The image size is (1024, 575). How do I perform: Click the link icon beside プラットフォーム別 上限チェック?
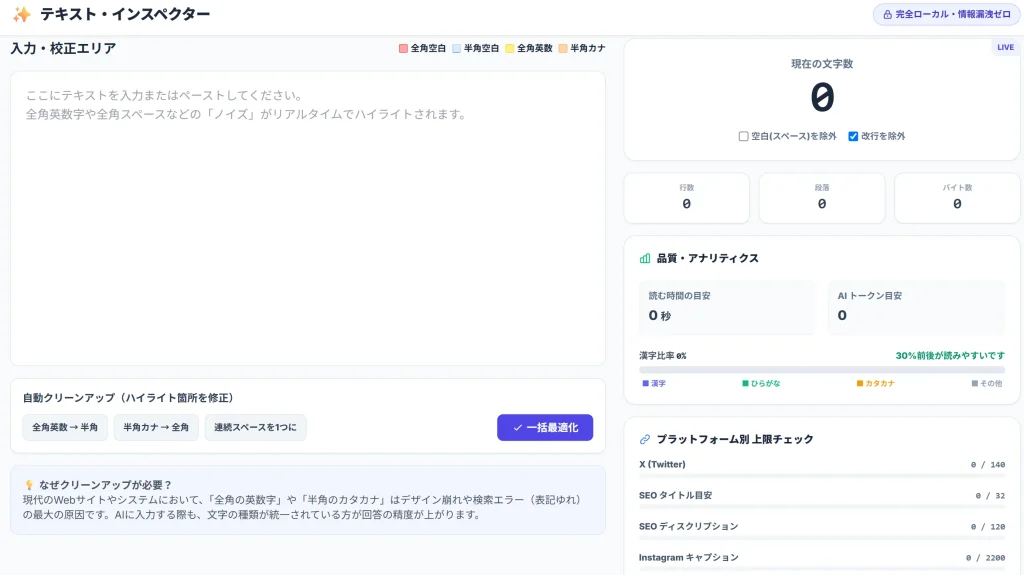(x=645, y=439)
